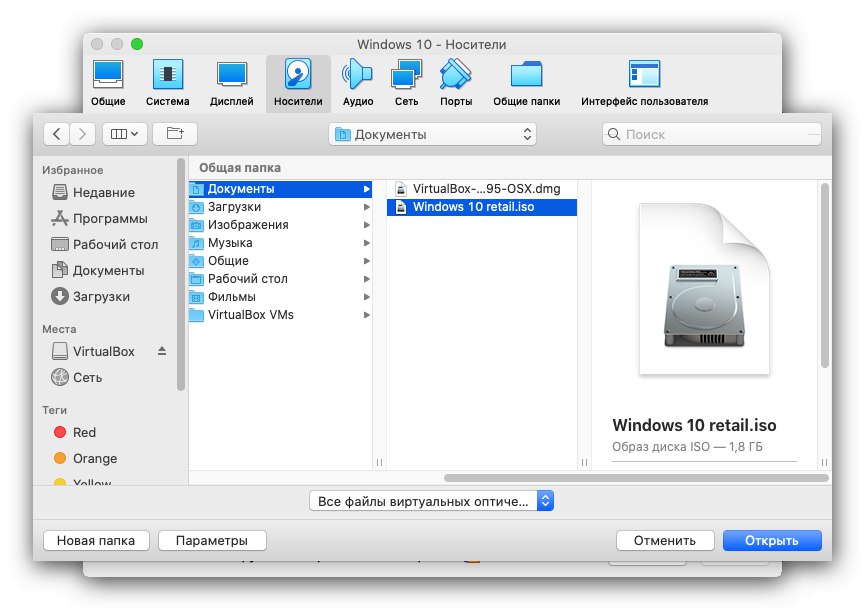Select the Рабочий стол folder in the column
Image resolution: width=865 pixels, height=610 pixels.
[280, 279]
